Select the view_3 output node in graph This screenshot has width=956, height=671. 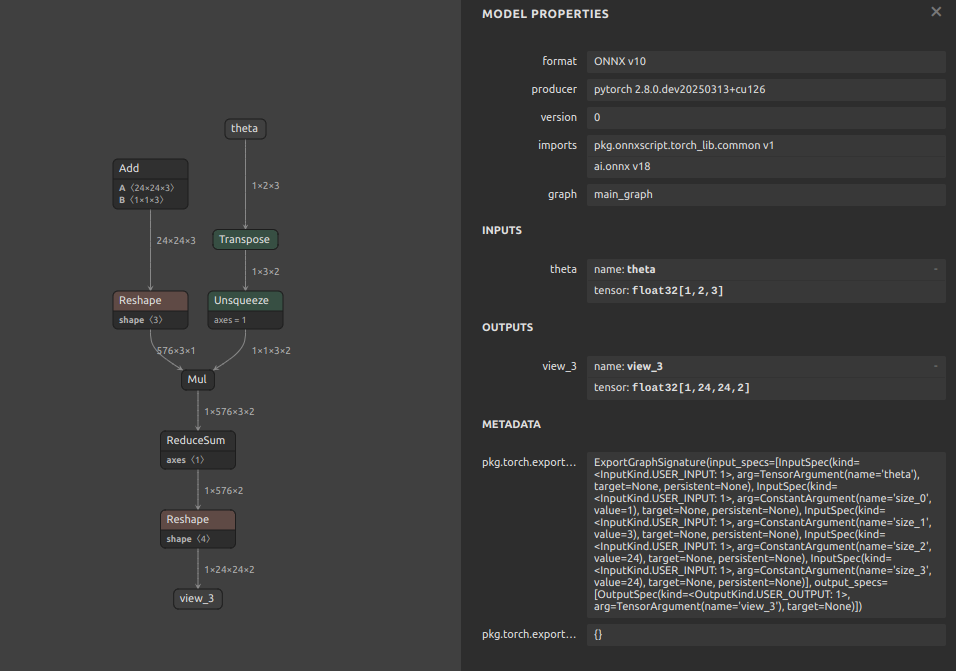click(198, 598)
